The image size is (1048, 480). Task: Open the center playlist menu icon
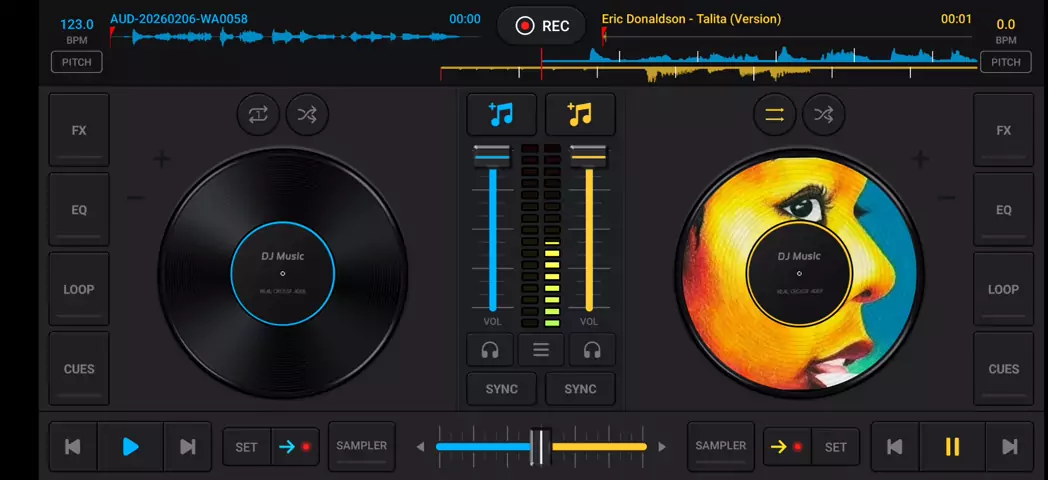pos(541,350)
